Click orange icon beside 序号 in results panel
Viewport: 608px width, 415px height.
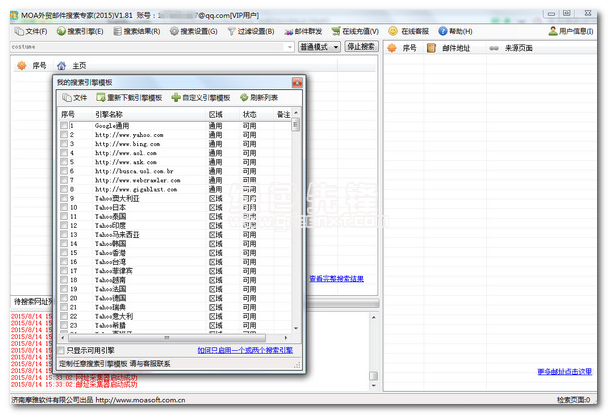[392, 48]
